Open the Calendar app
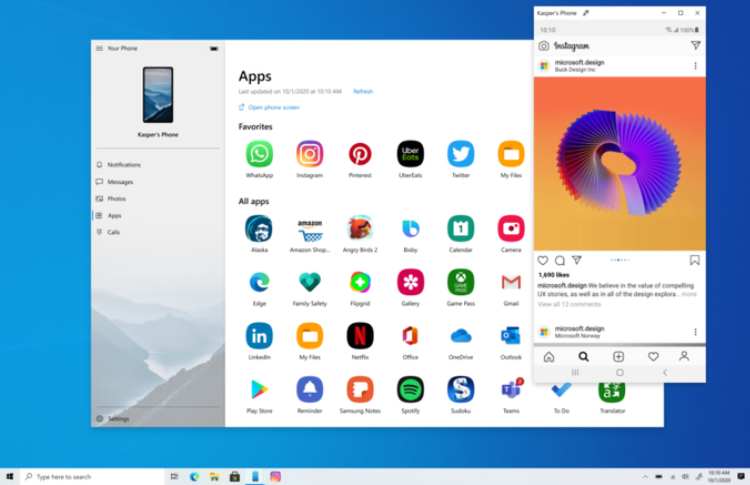Image resolution: width=750 pixels, height=485 pixels. tap(461, 229)
